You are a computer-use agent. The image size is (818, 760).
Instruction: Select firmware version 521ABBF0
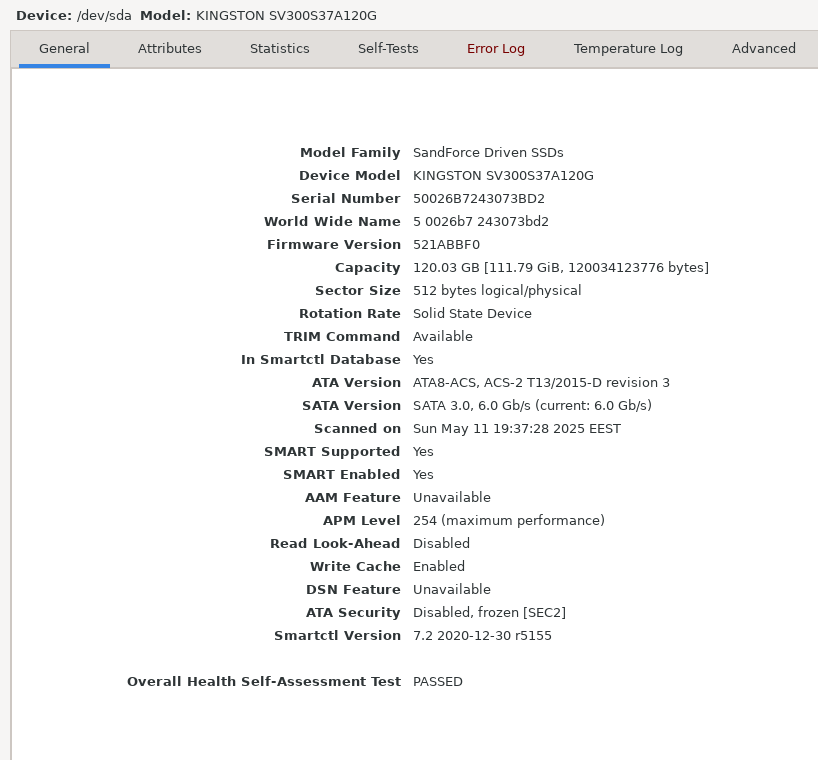447,245
